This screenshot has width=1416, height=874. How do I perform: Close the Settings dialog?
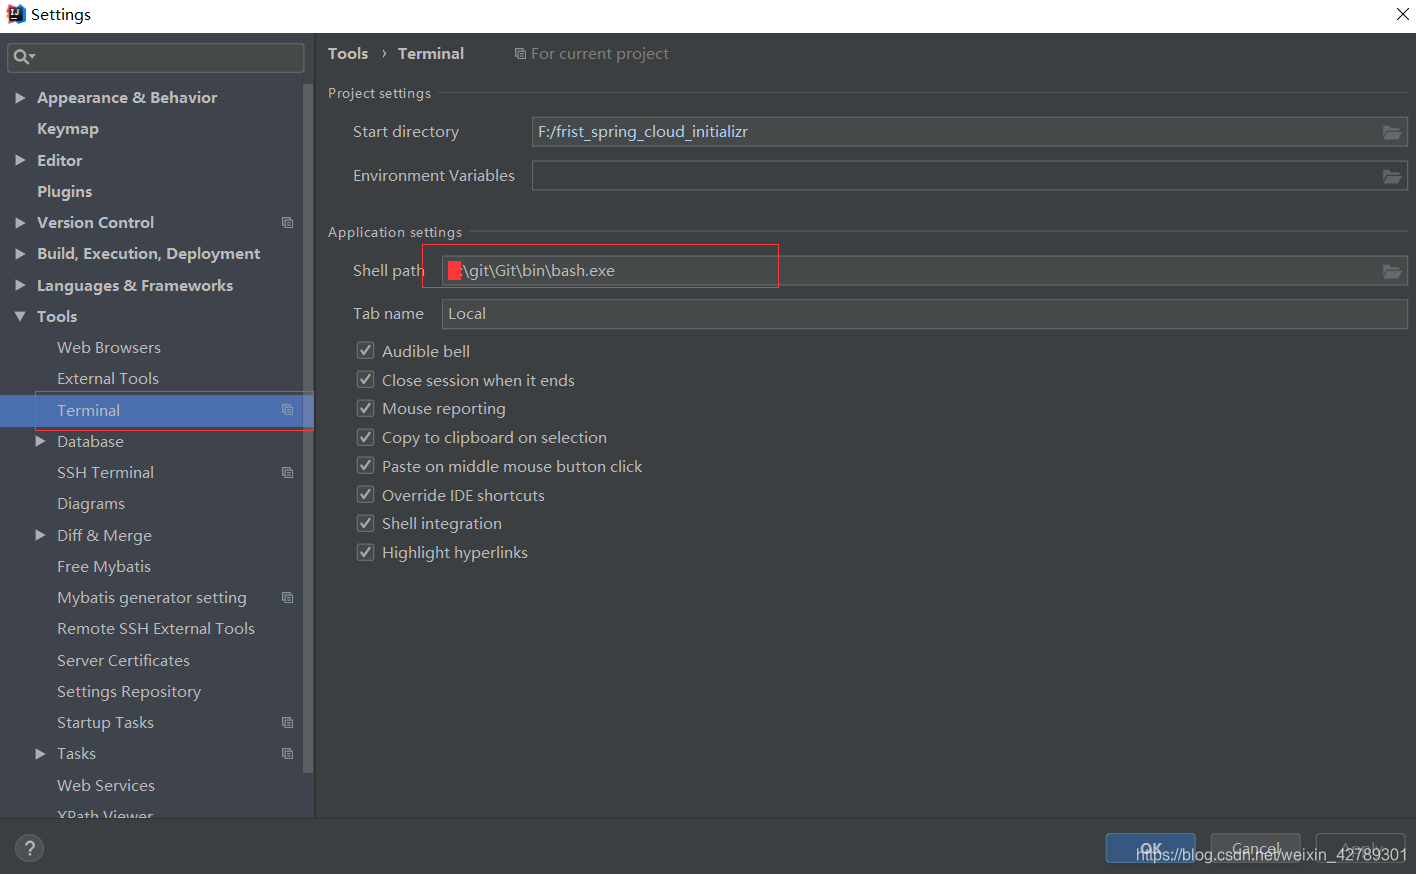point(1403,14)
